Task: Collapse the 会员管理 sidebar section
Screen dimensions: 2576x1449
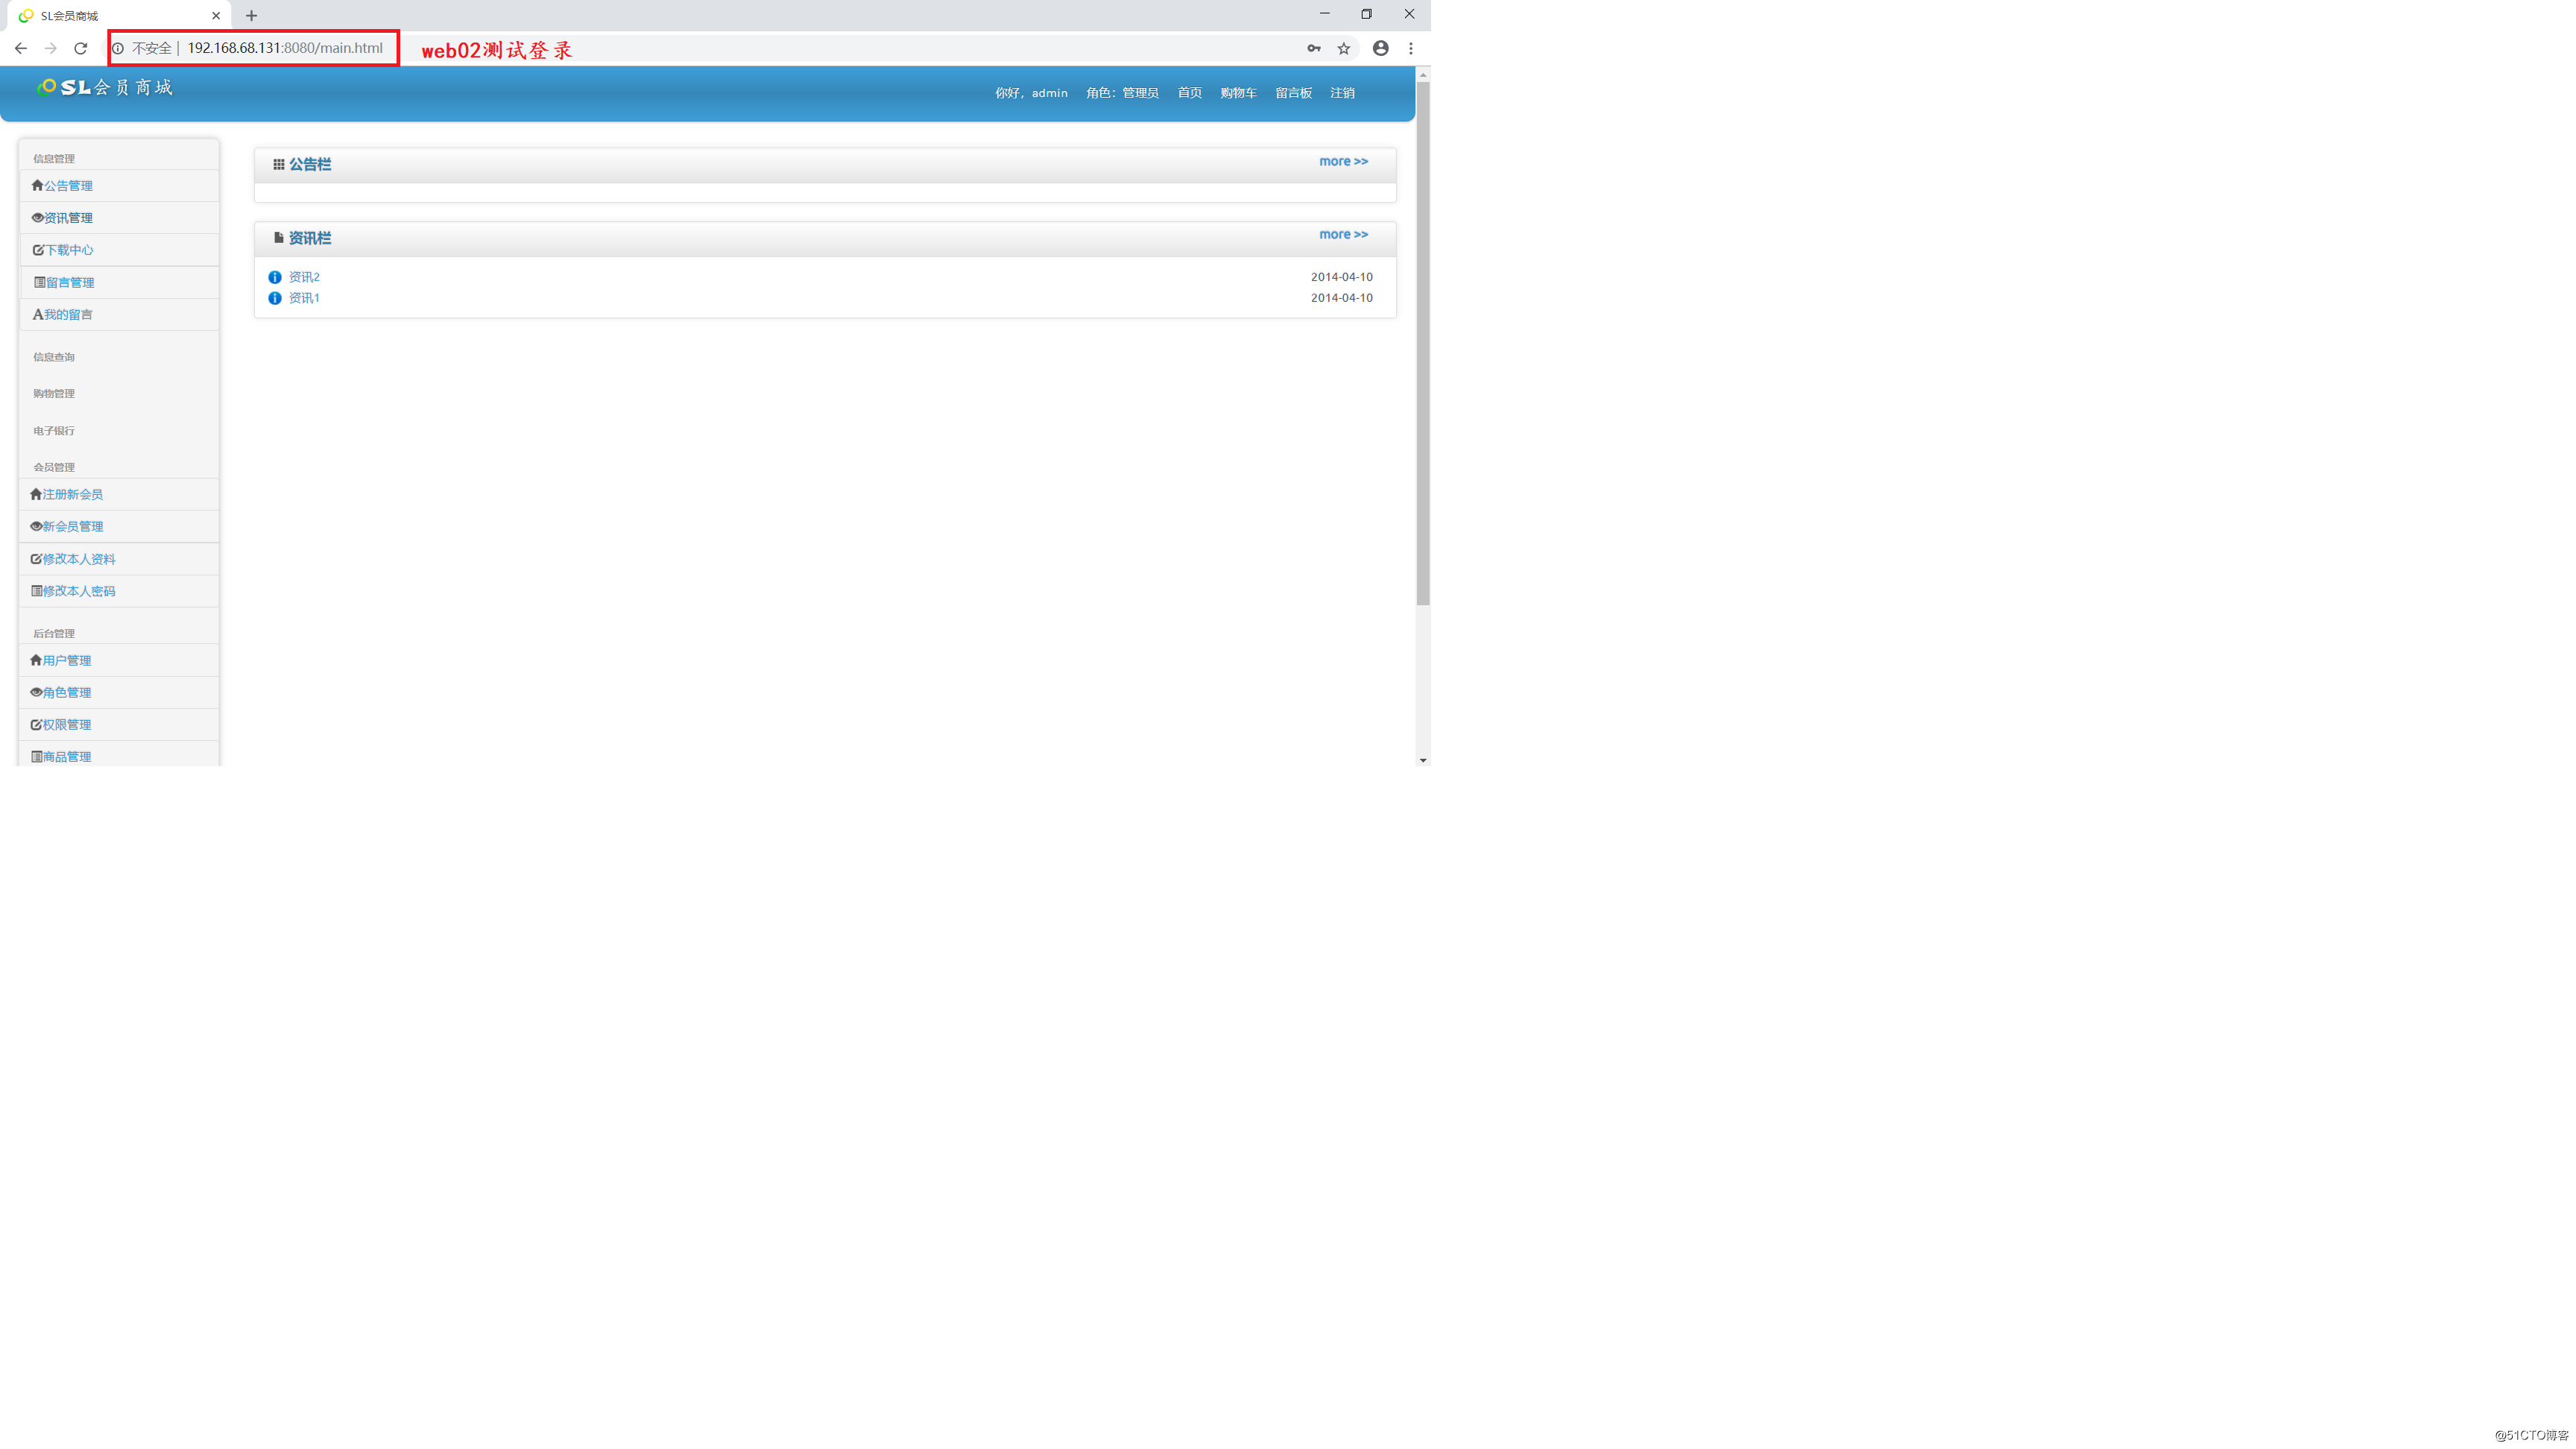Action: (54, 468)
